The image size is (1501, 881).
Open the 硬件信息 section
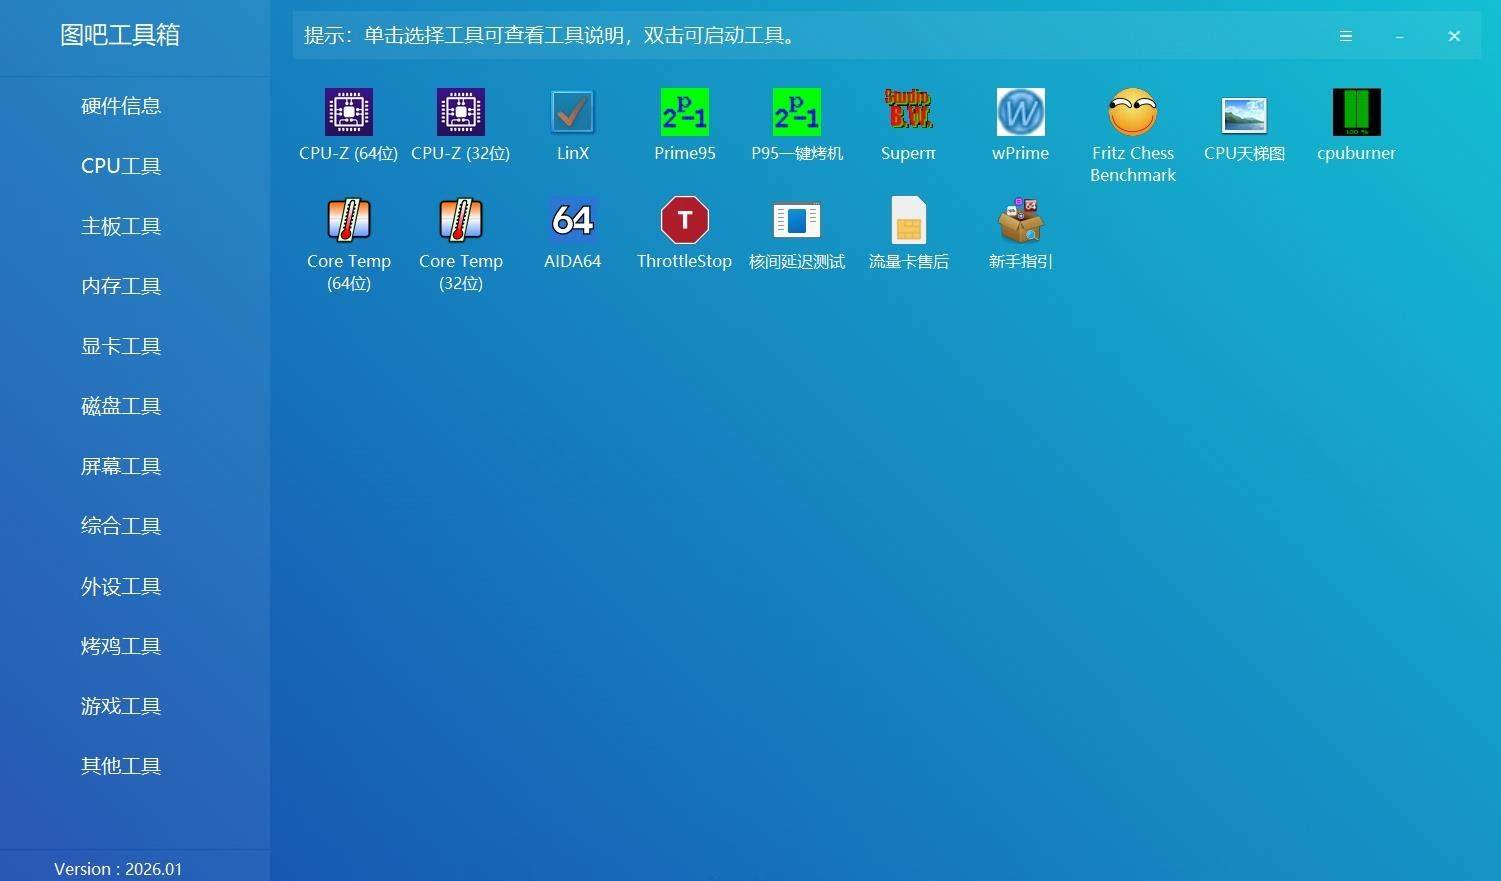click(x=120, y=106)
